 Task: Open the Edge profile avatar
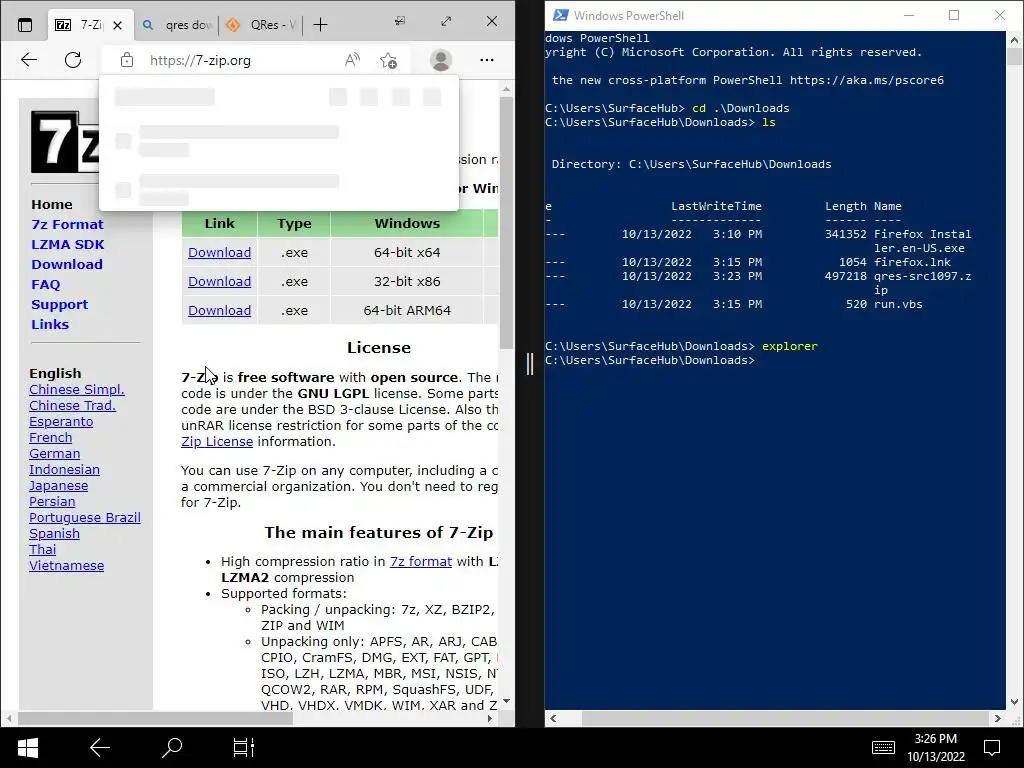click(441, 60)
